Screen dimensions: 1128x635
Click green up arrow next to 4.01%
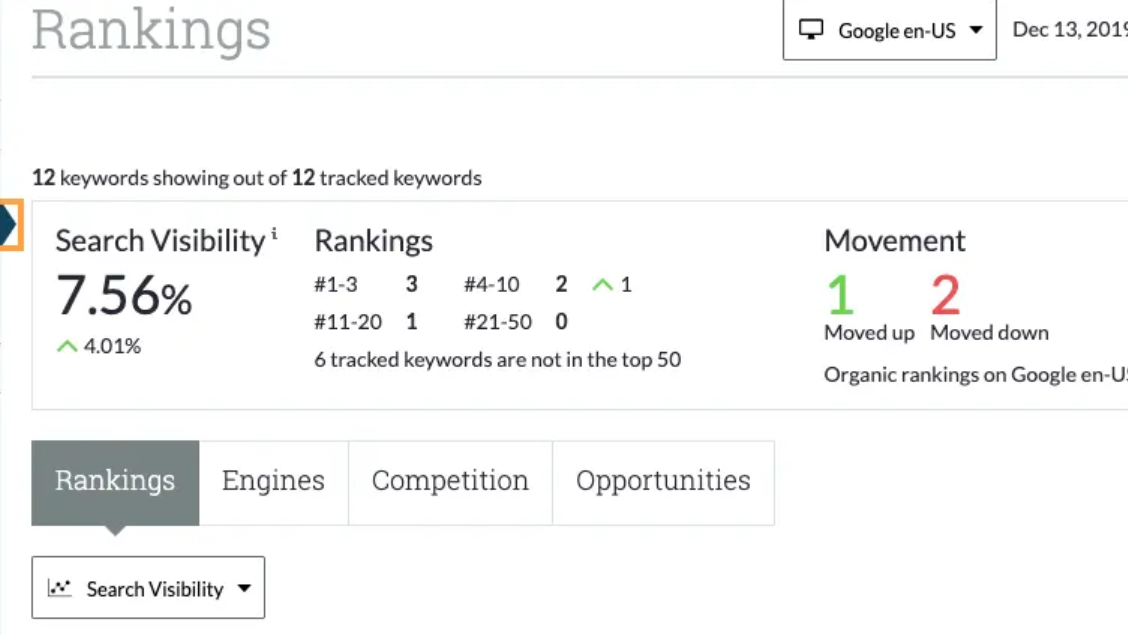point(67,347)
